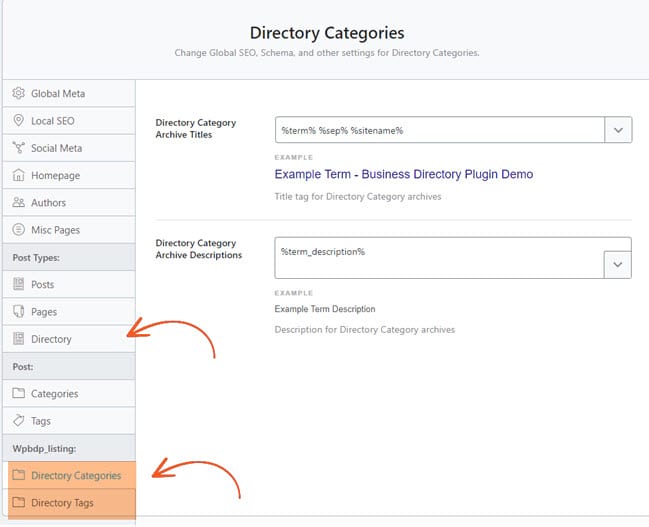The width and height of the screenshot is (649, 527).
Task: Click the Authors people icon
Action: point(18,202)
